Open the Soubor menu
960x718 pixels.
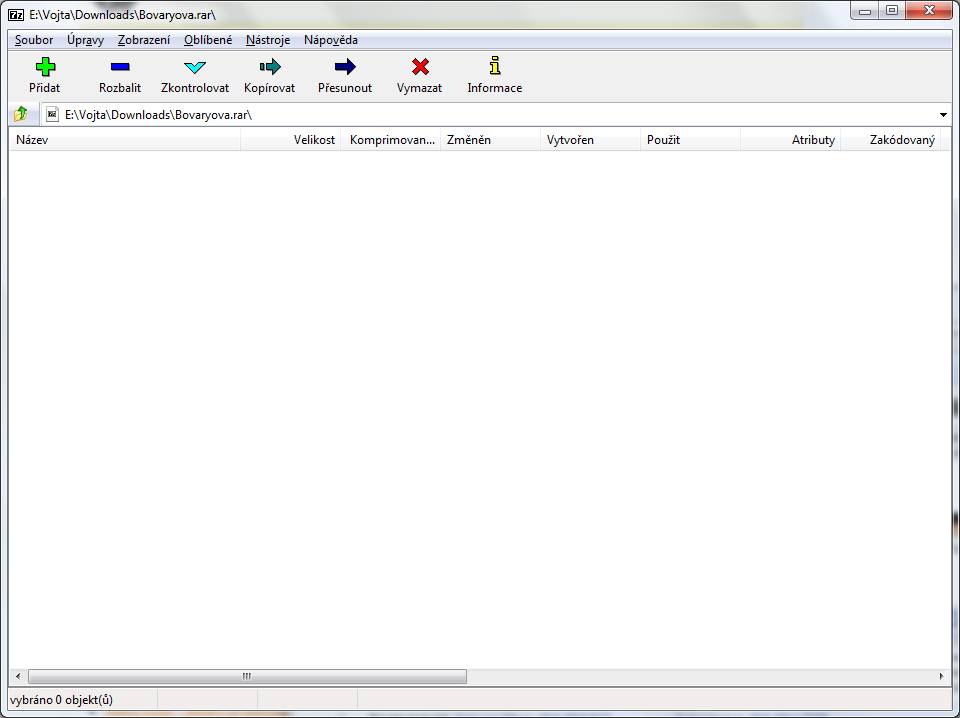click(34, 40)
